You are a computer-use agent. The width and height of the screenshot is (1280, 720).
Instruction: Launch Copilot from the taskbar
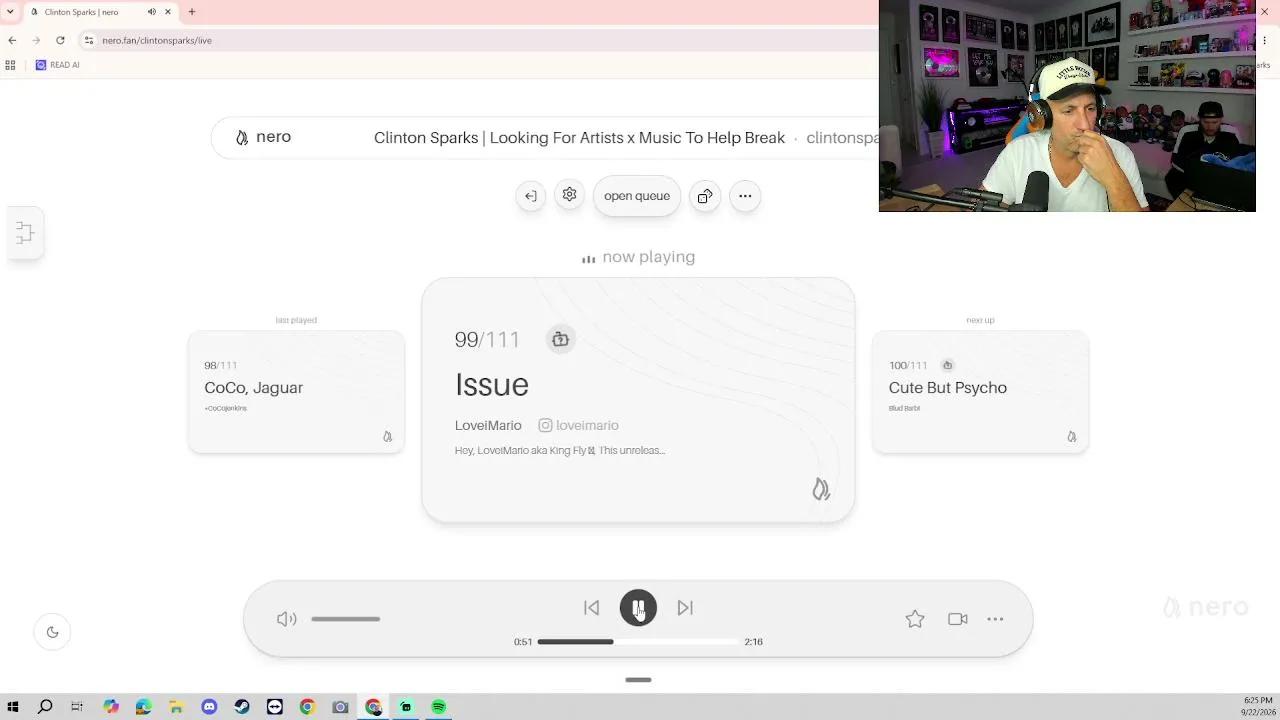tap(111, 707)
